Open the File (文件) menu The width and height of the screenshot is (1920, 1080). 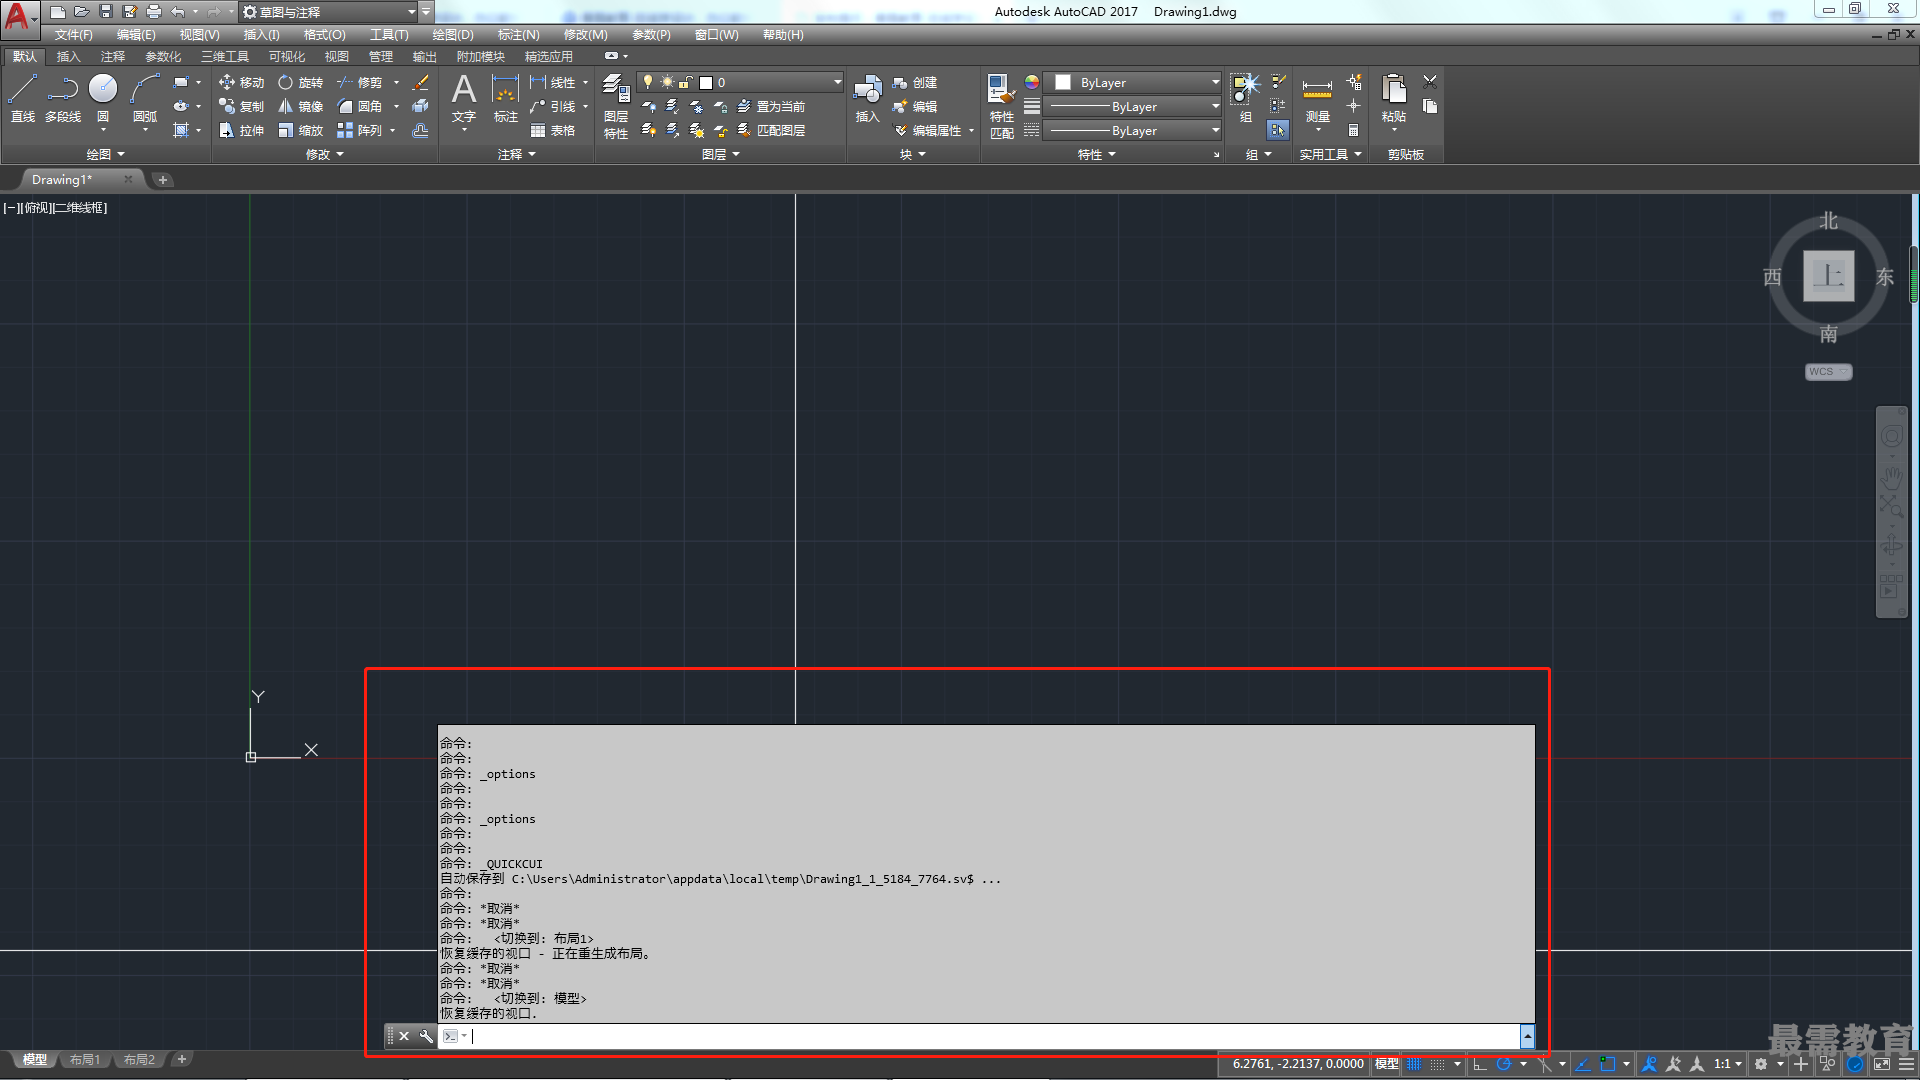tap(73, 35)
